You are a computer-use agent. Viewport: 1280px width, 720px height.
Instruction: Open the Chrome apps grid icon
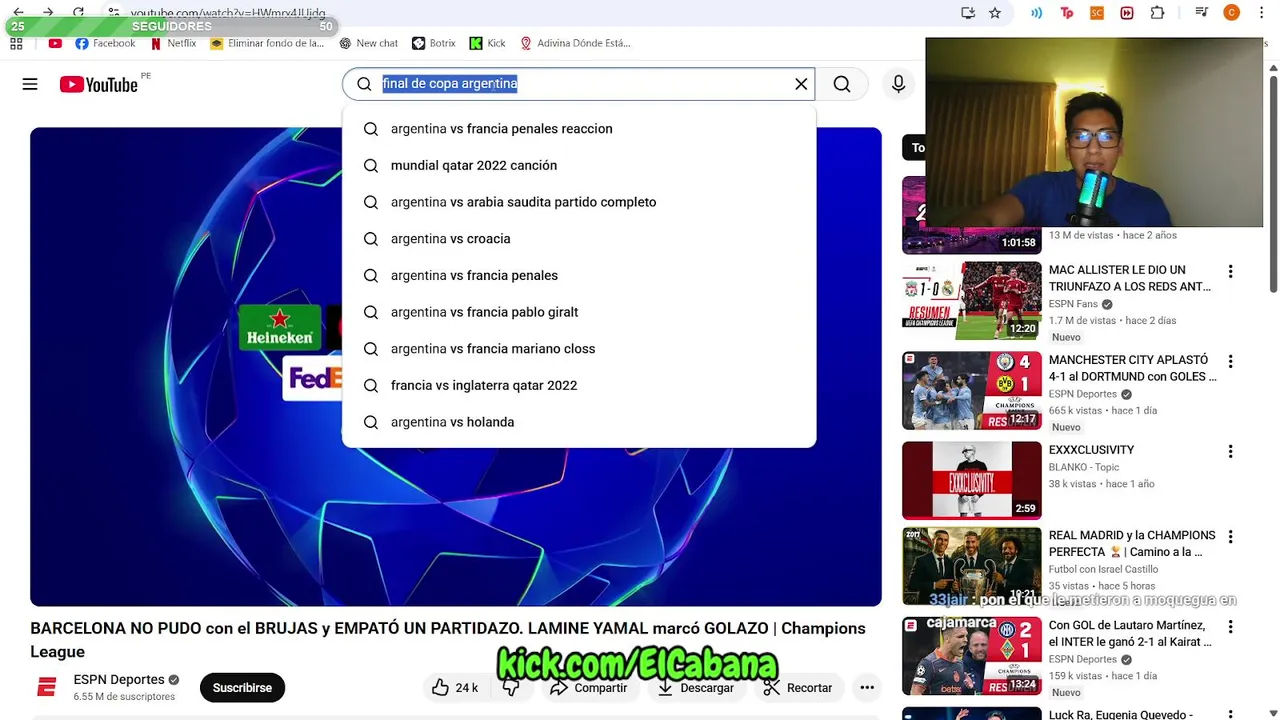[x=16, y=44]
